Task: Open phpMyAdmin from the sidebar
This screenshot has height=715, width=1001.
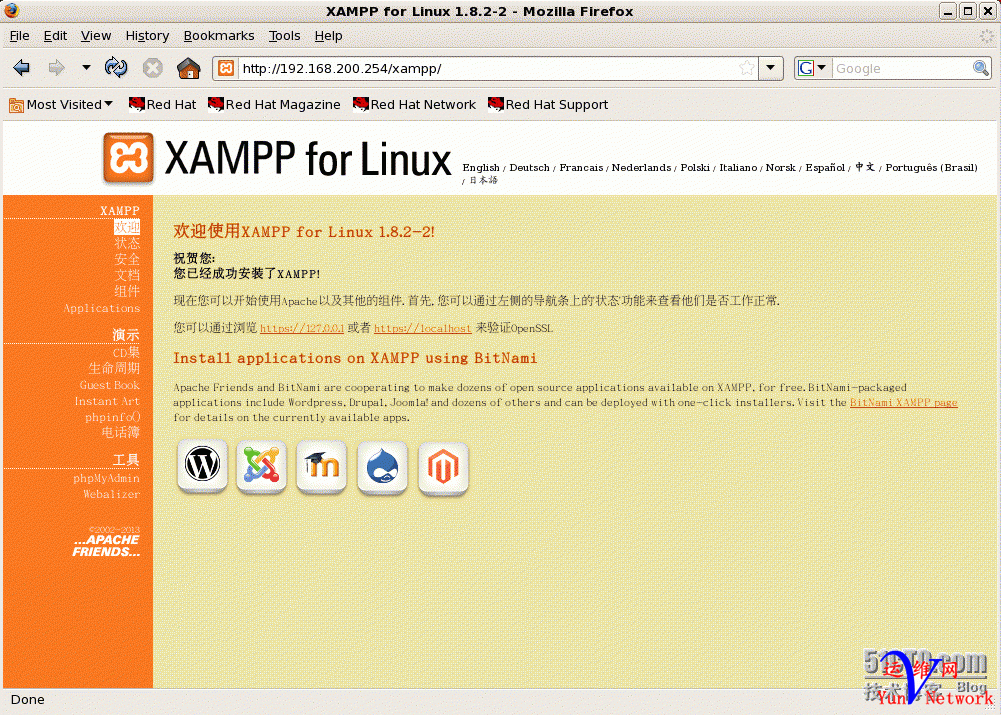Action: 106,478
